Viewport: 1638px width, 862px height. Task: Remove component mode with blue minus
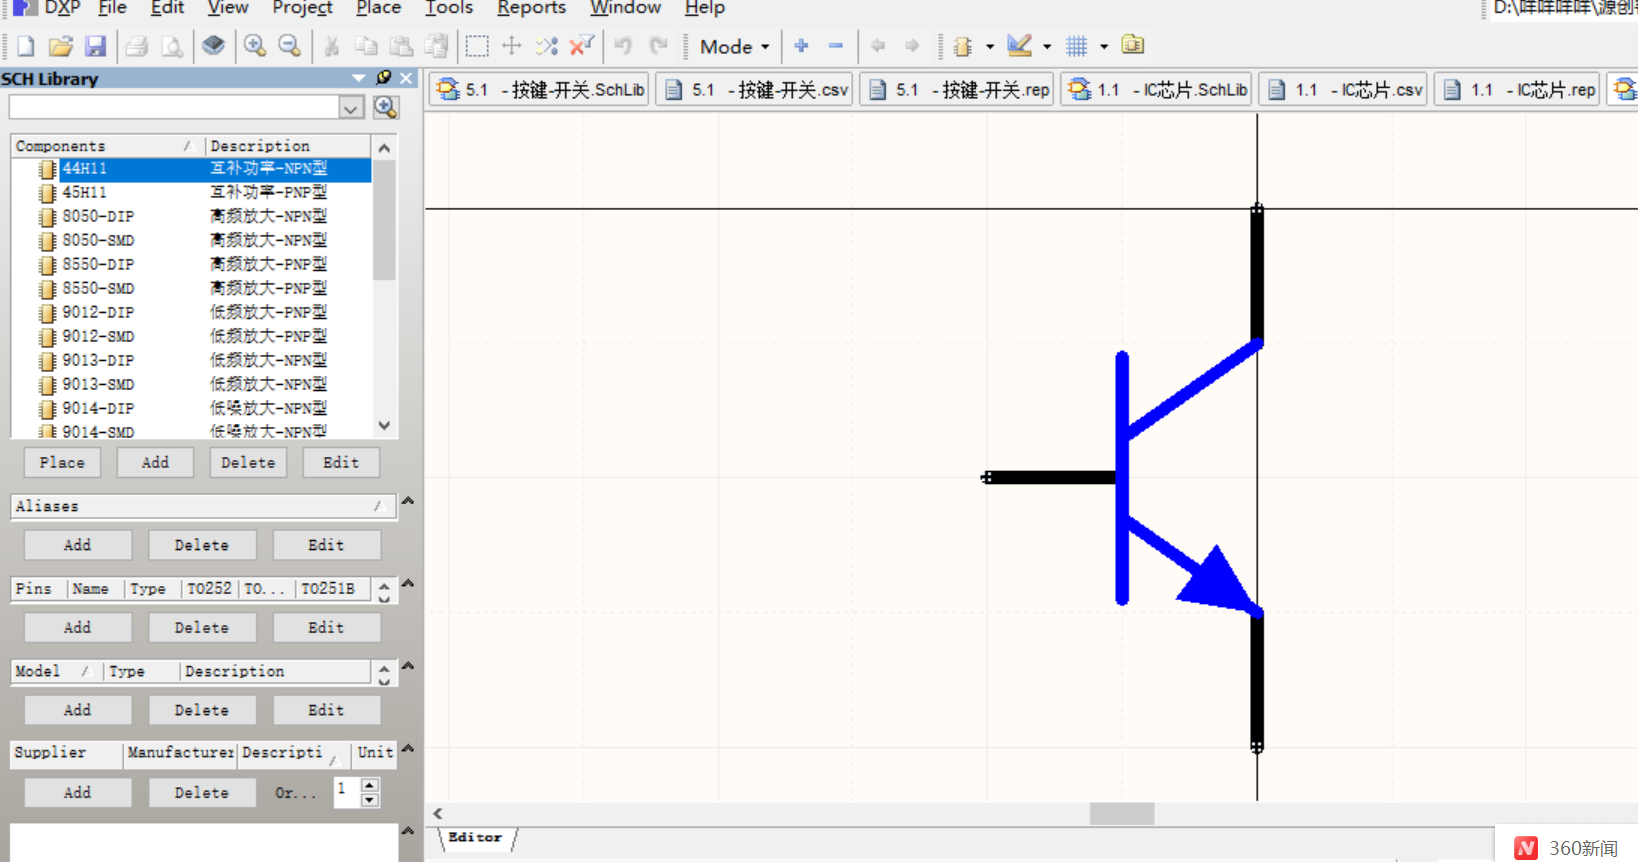(x=836, y=46)
